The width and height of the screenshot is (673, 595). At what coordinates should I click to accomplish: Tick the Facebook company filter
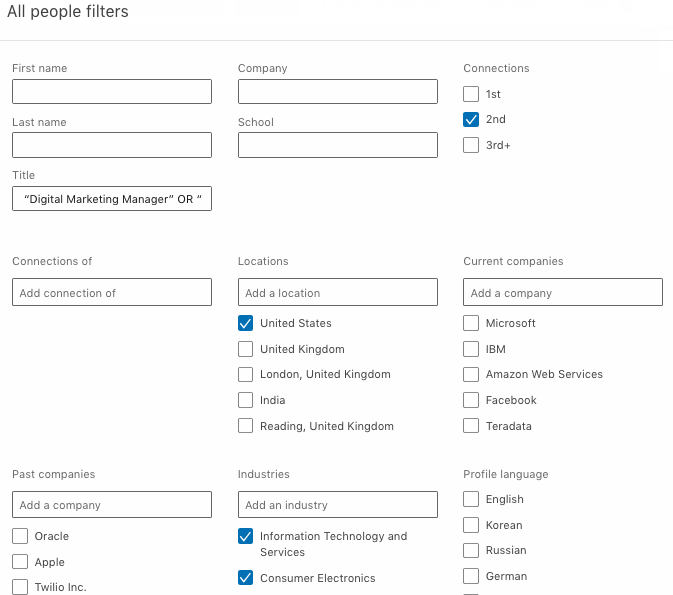point(471,400)
